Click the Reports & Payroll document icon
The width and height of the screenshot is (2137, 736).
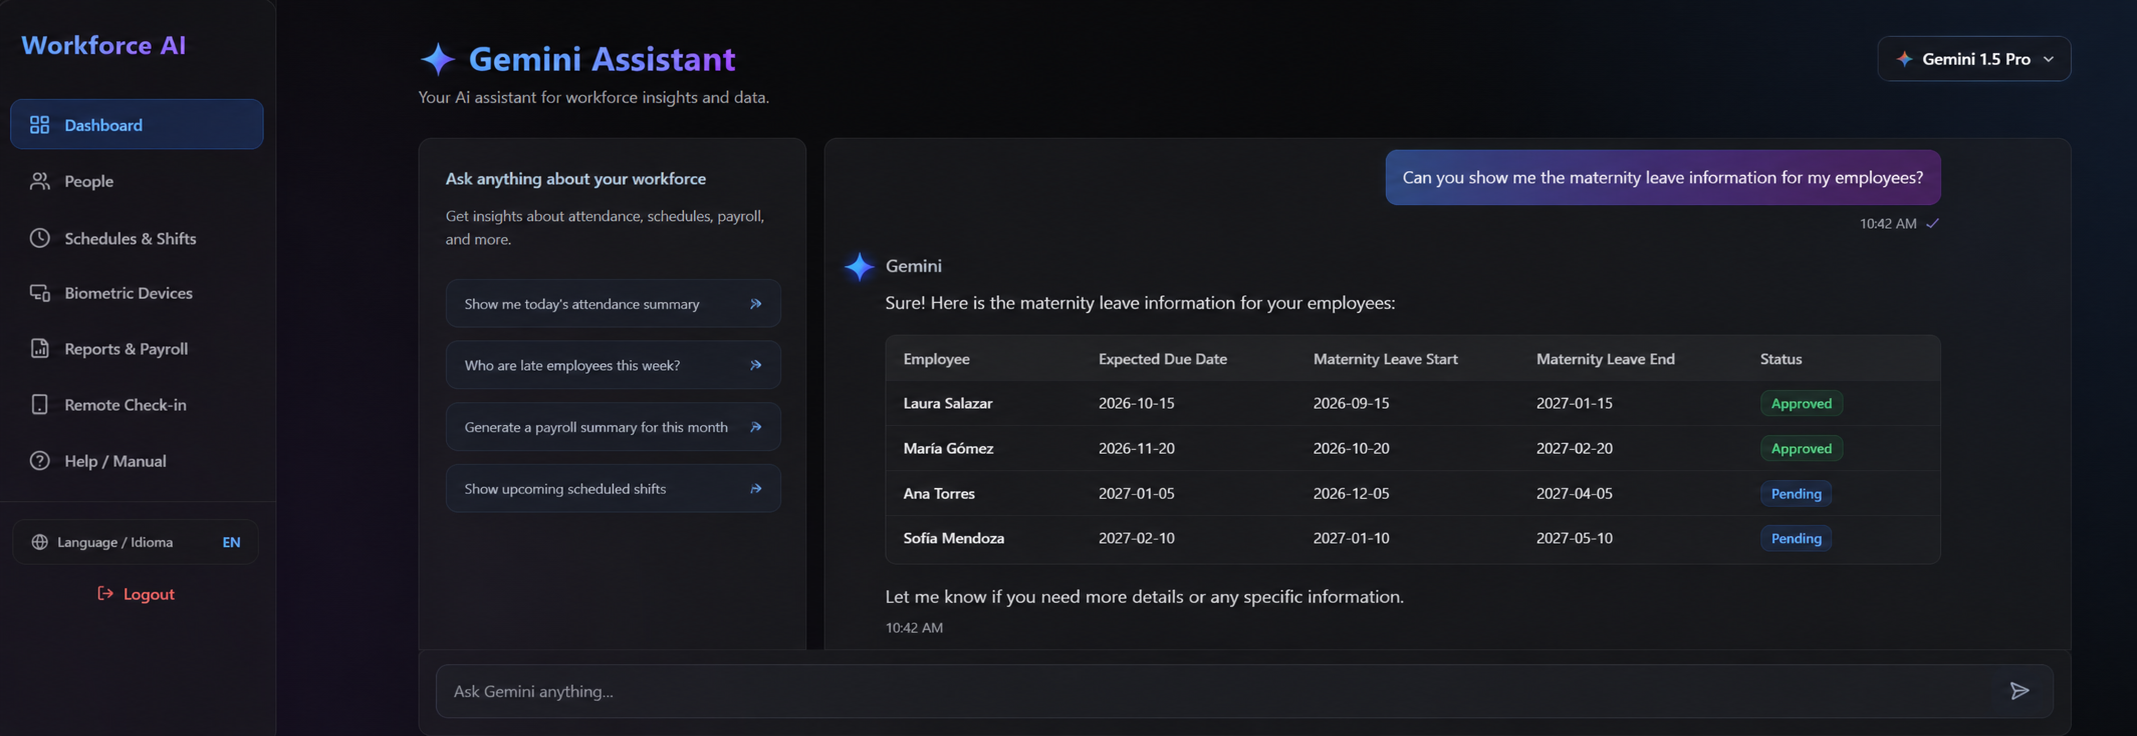(40, 348)
